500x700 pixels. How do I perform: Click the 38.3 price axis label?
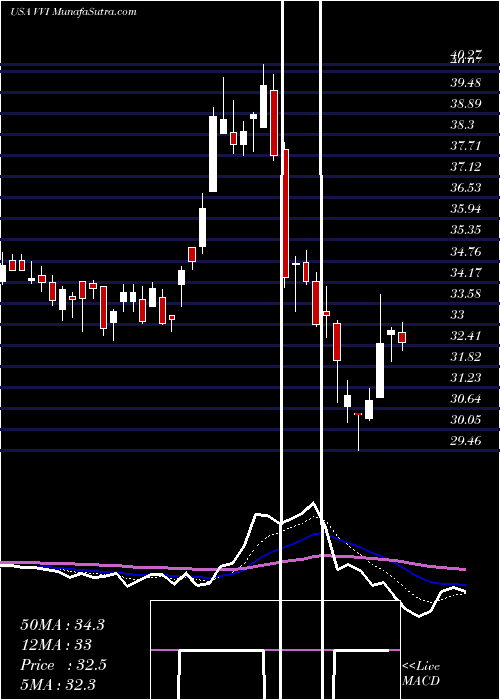click(462, 125)
